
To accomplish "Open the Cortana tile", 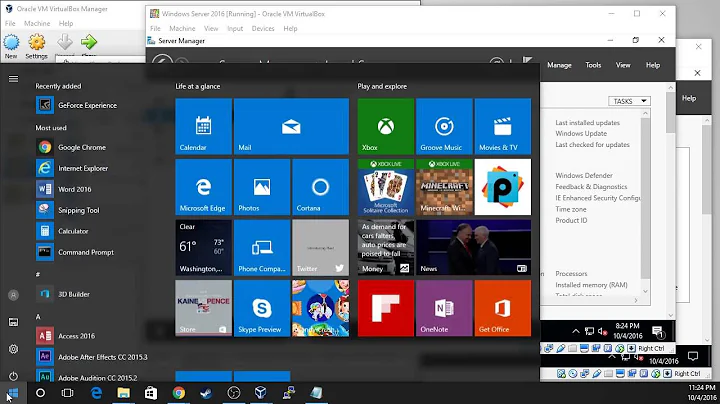I will point(321,187).
